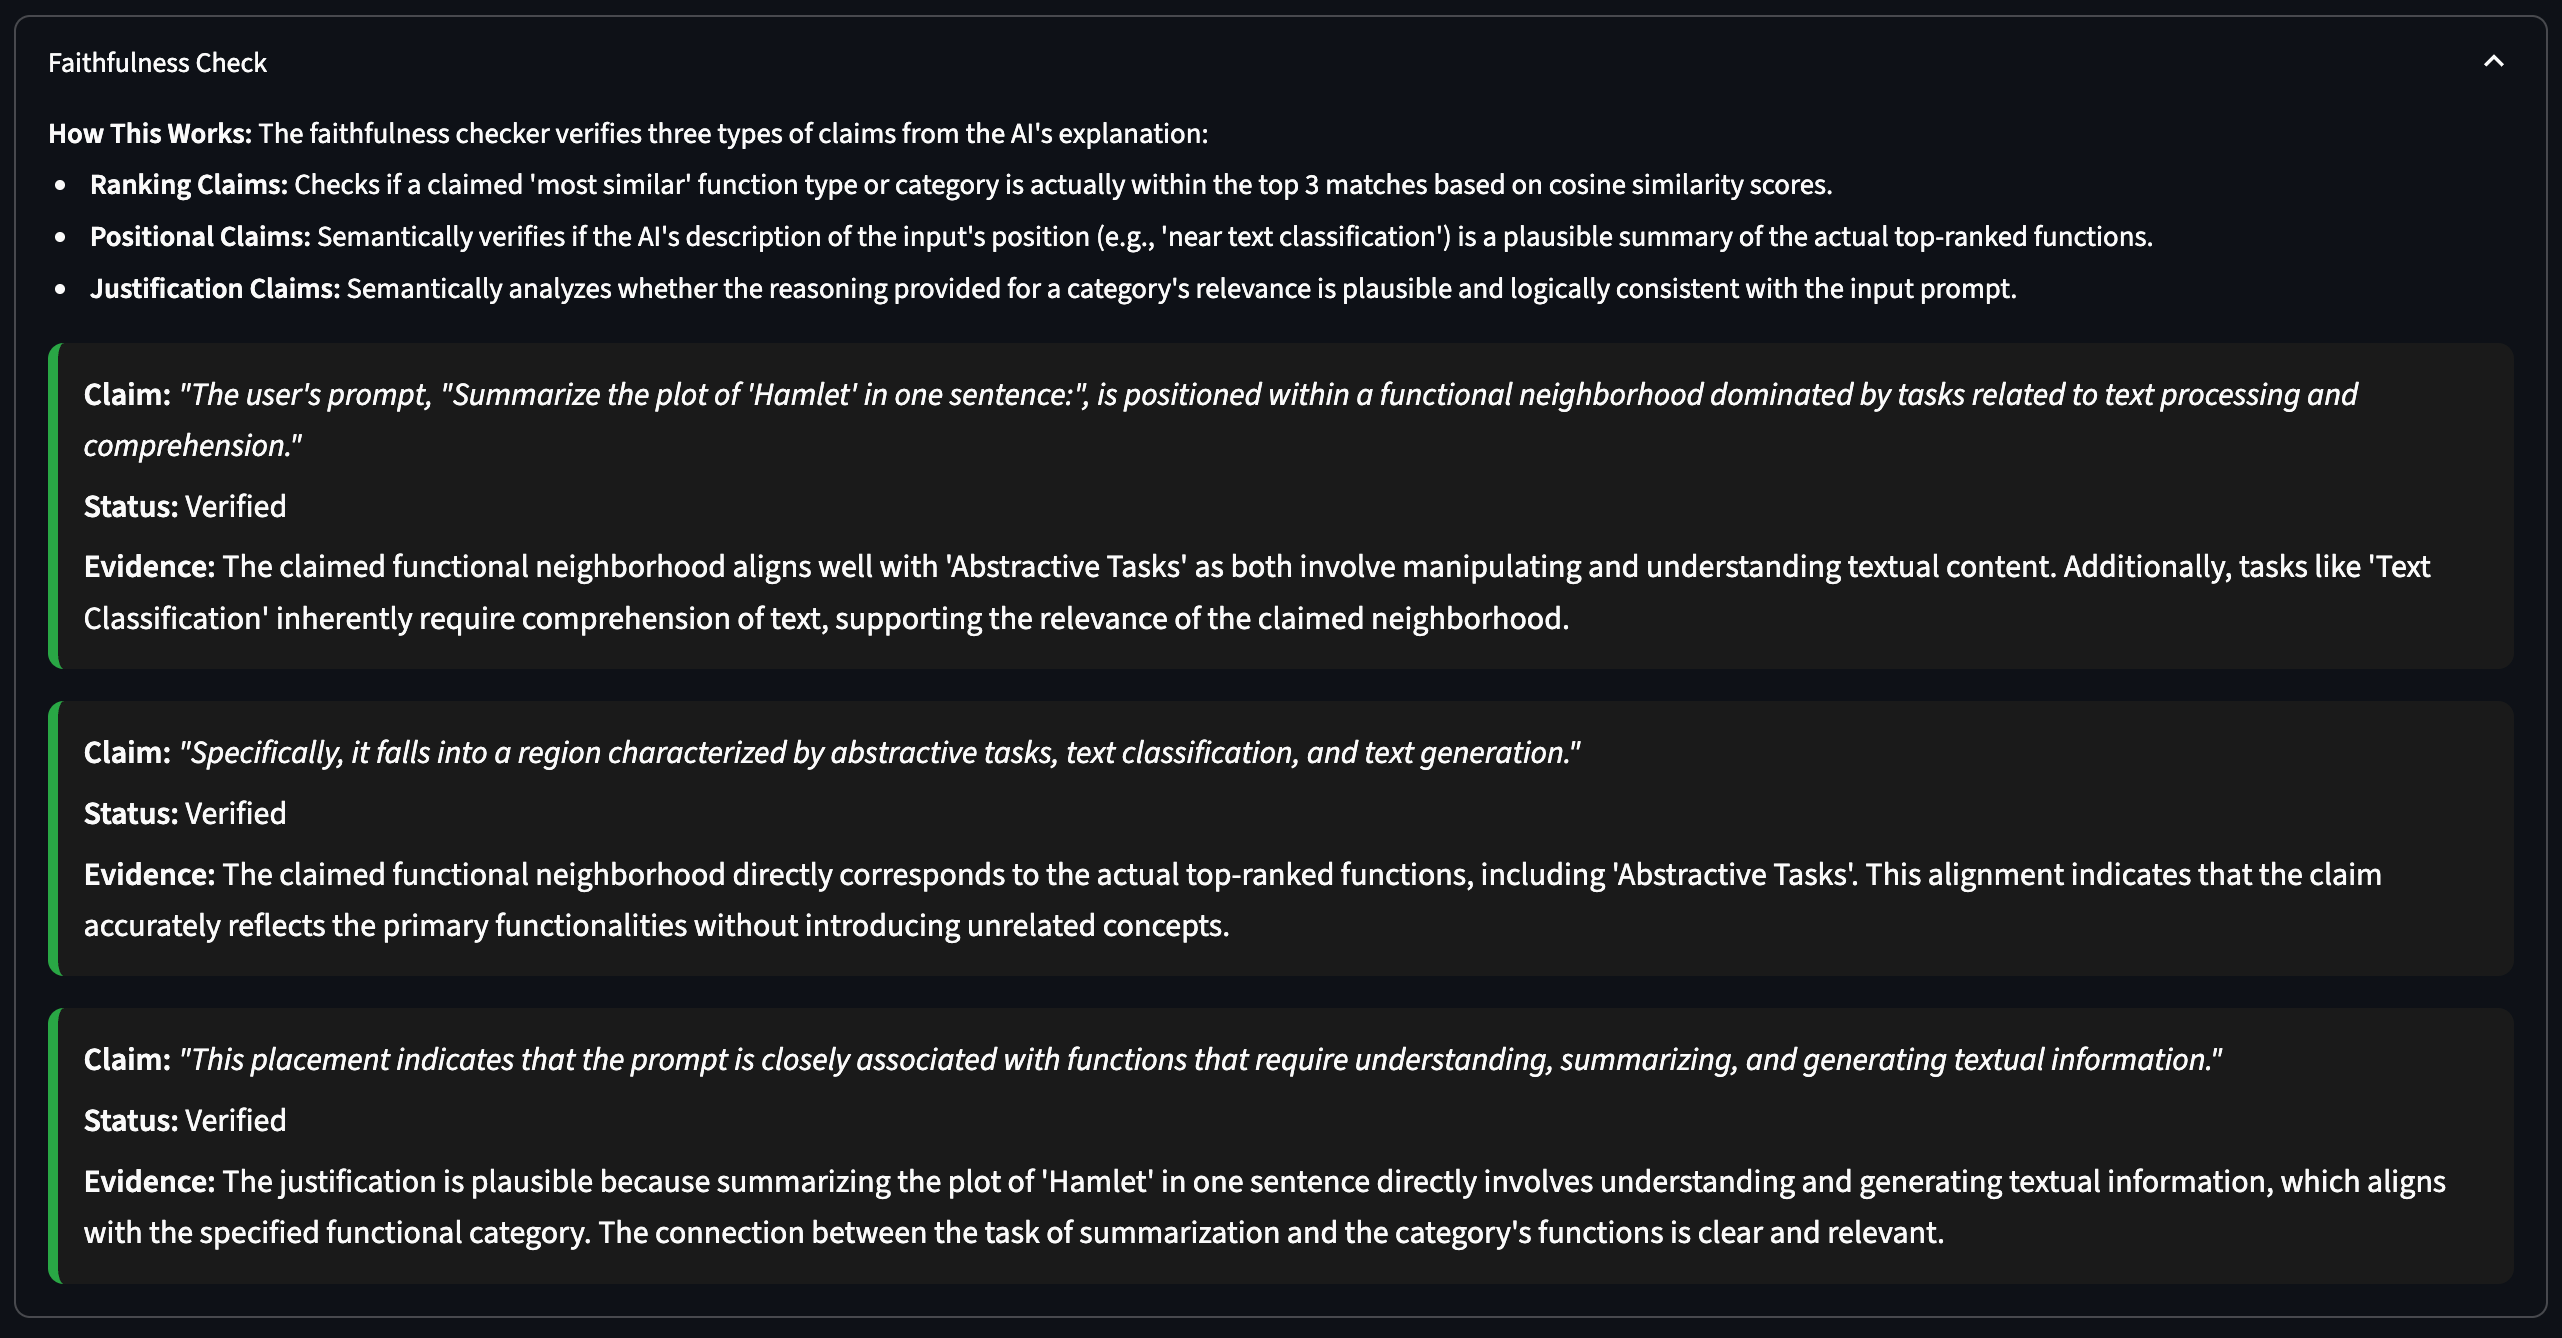Click the 'This placement indicates' claim text

(1199, 1059)
